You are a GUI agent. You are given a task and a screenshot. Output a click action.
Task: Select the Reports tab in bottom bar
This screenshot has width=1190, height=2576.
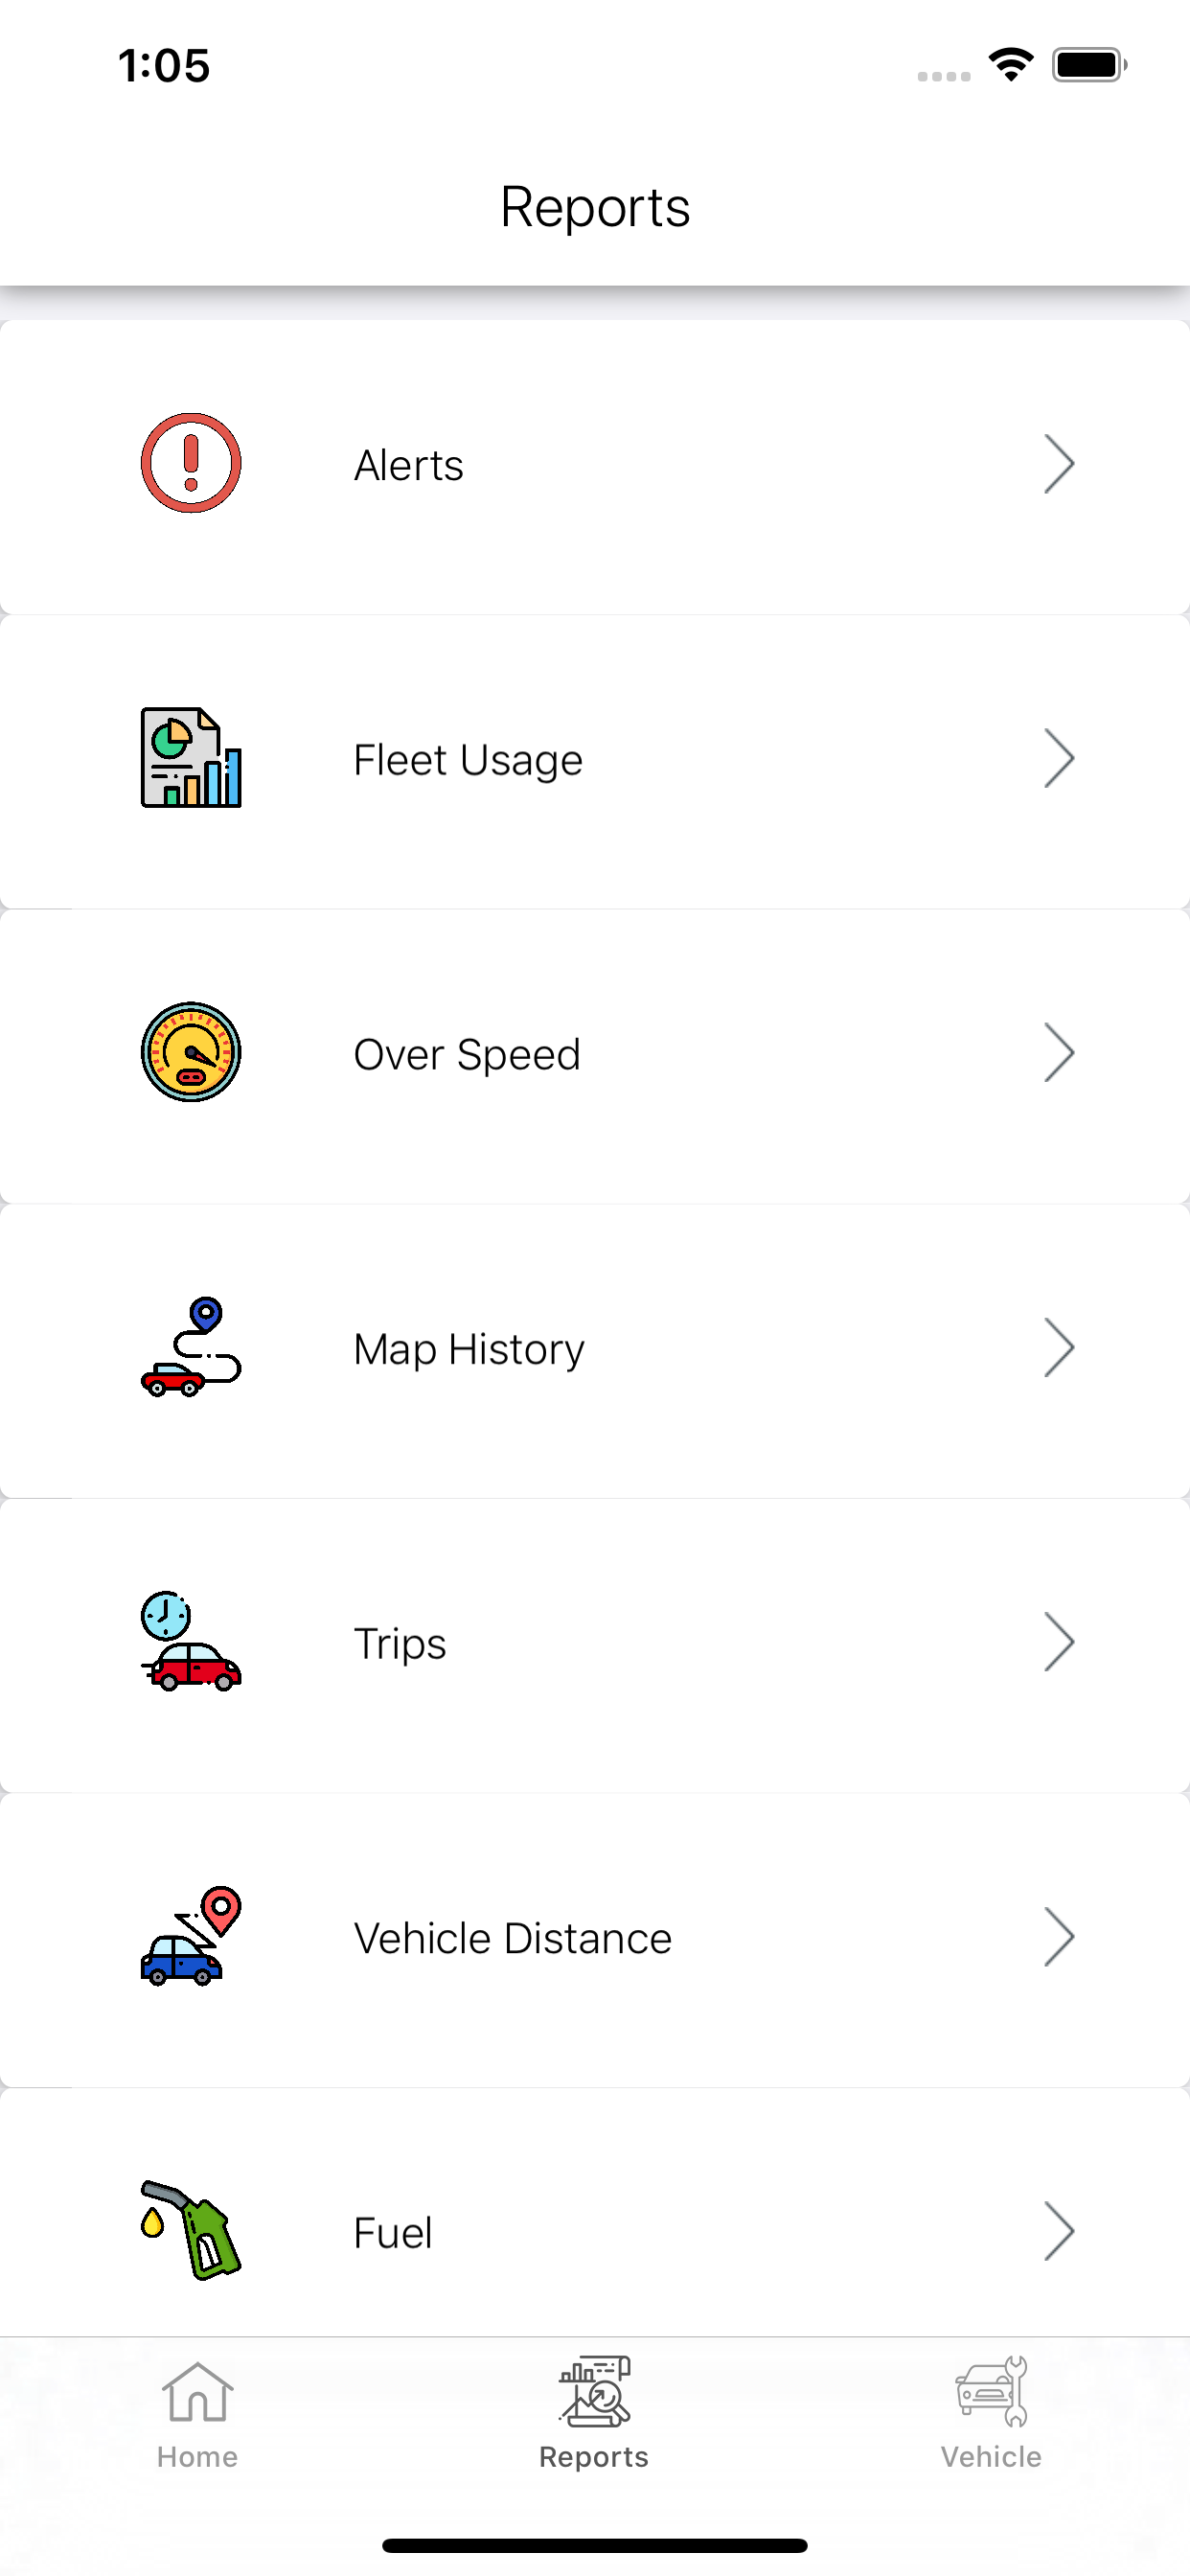tap(594, 2413)
